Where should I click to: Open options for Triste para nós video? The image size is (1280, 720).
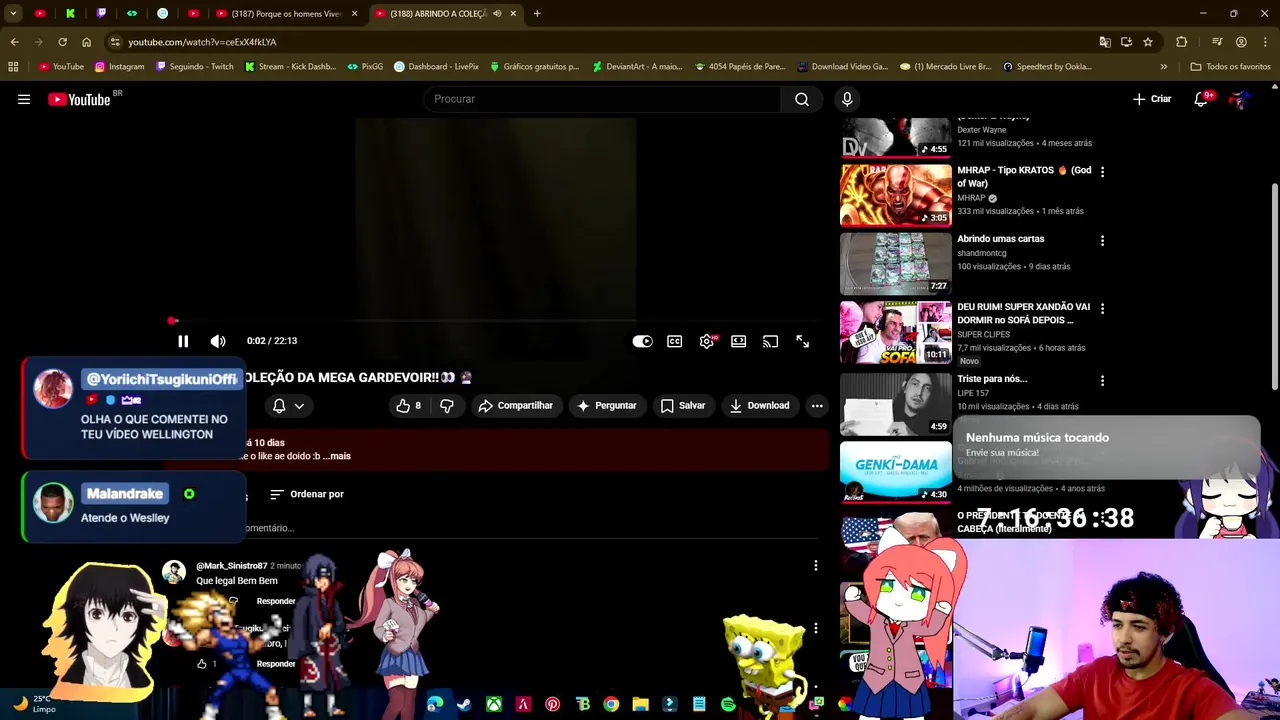point(1102,381)
